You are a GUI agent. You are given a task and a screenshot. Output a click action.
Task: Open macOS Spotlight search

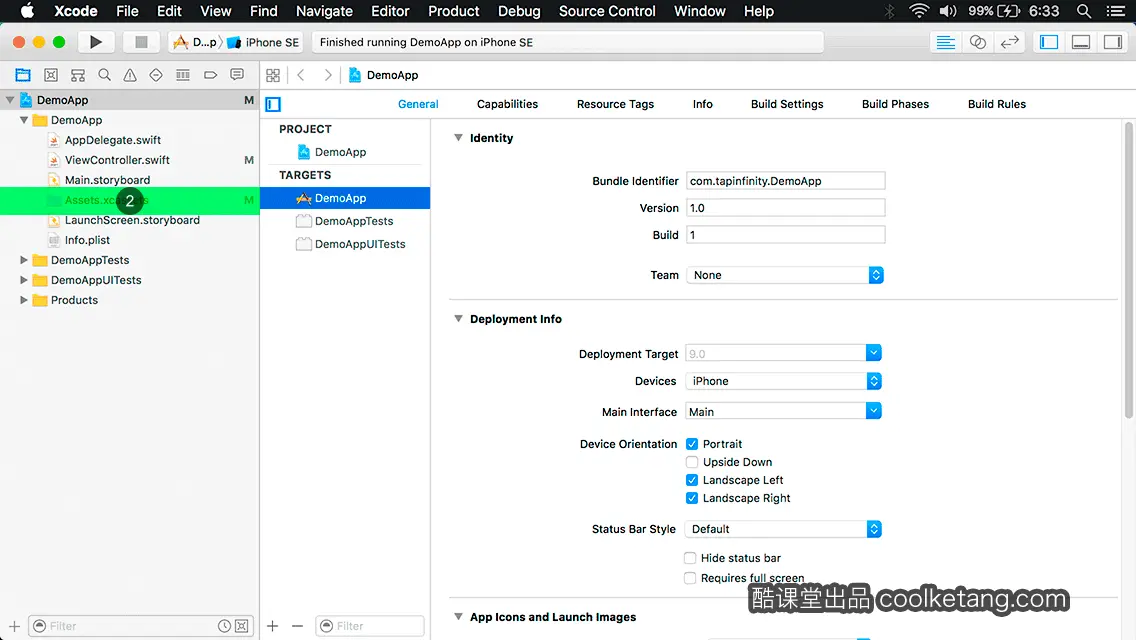click(x=1084, y=11)
